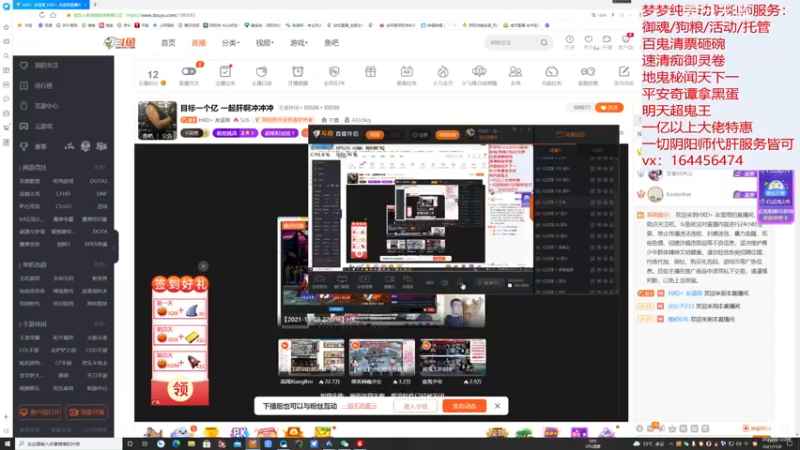
Task: Open a new browser tab with plus
Action: [x=95, y=5]
